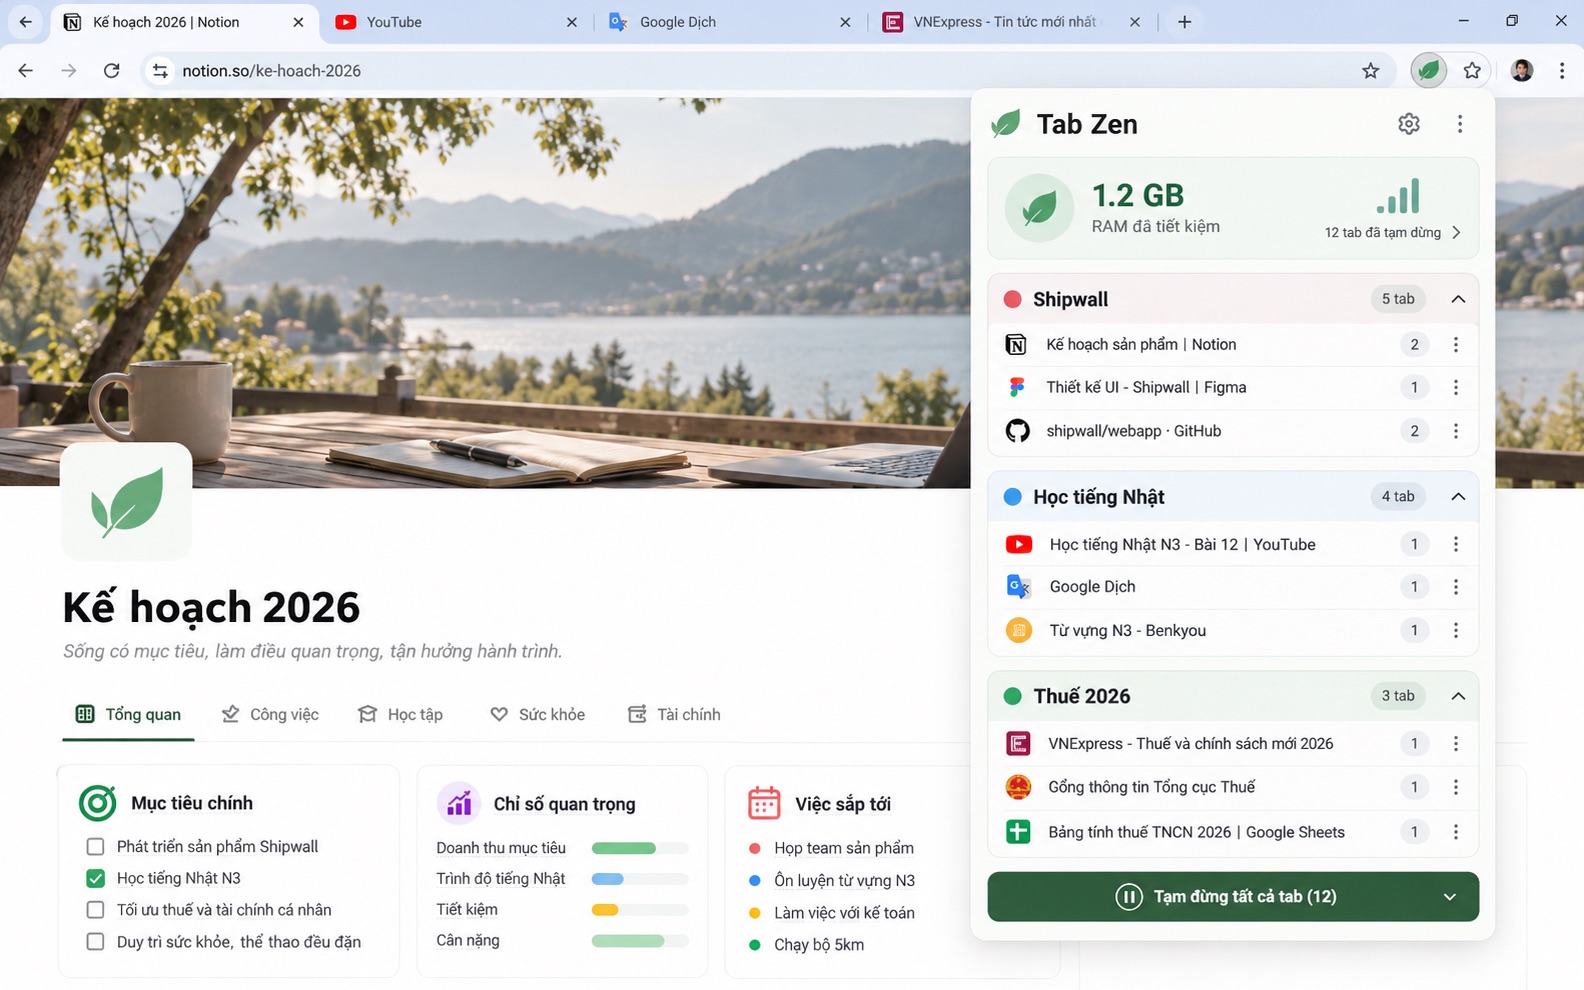Open options for Google Dịch entry
This screenshot has height=990, width=1584.
pos(1455,587)
